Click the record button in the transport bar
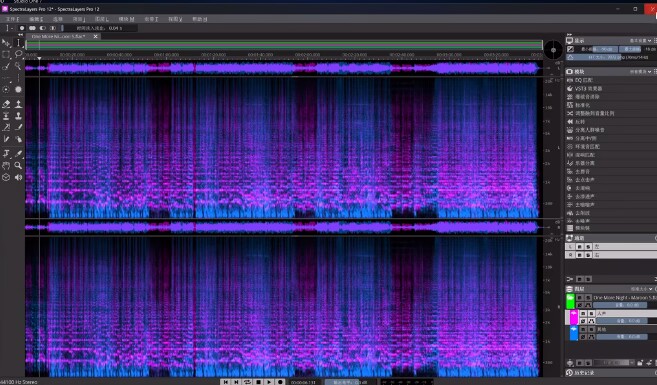Screen dimensions: 657x385 click(x=280, y=382)
